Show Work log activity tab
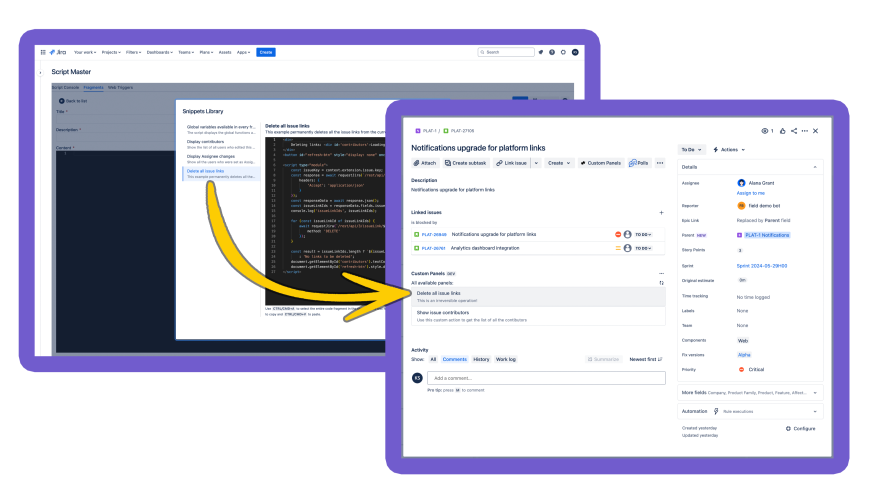The width and height of the screenshot is (870, 494). tap(505, 360)
